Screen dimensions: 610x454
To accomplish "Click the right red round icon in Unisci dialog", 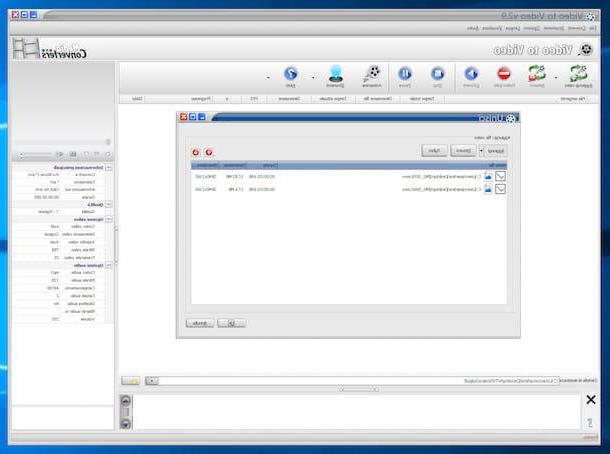I will pos(209,152).
